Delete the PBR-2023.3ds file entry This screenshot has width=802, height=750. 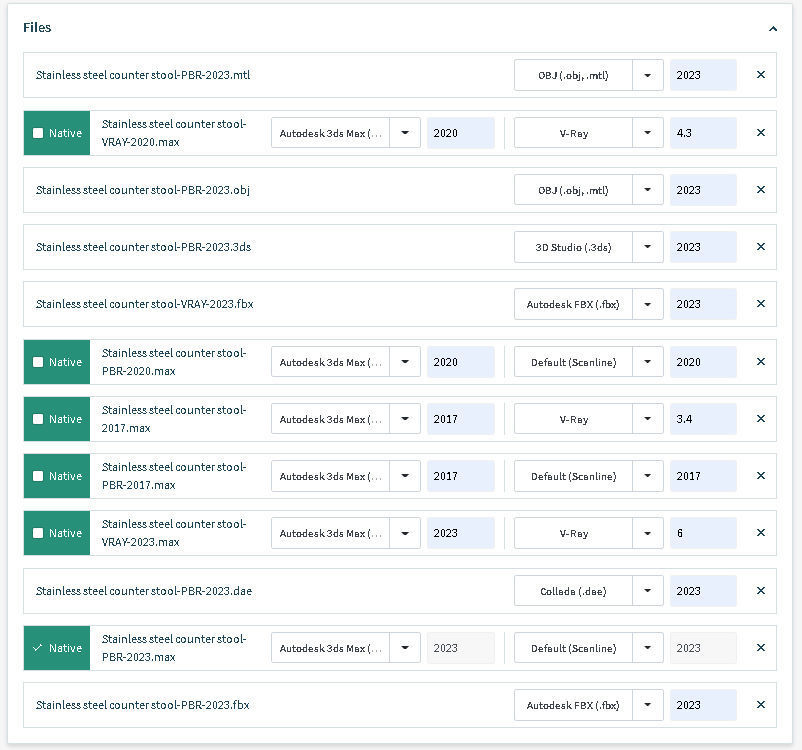click(760, 247)
